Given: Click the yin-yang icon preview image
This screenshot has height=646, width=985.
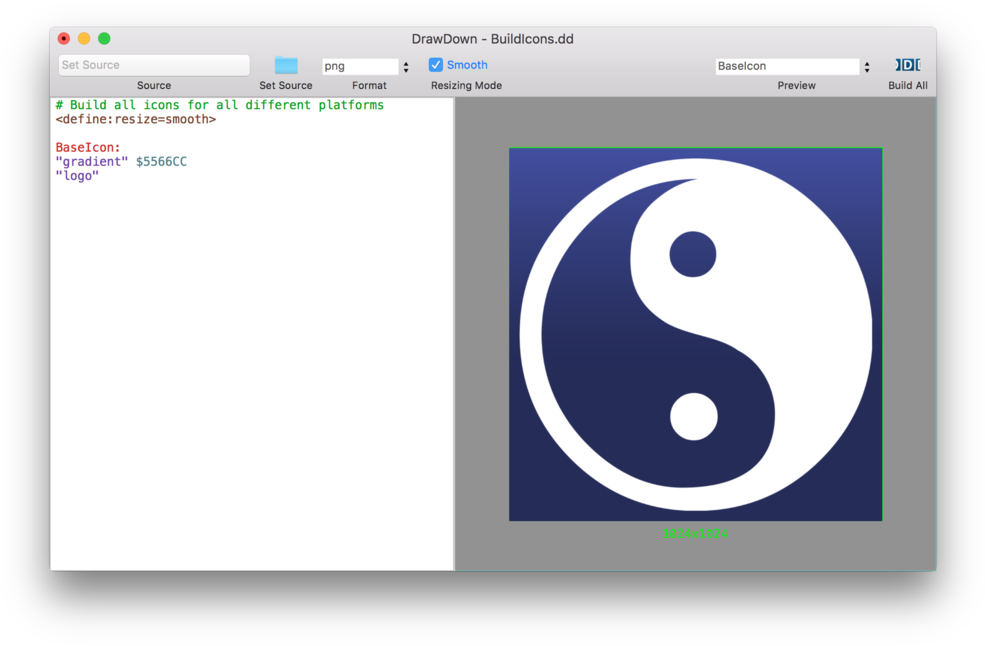Looking at the screenshot, I should (x=694, y=334).
